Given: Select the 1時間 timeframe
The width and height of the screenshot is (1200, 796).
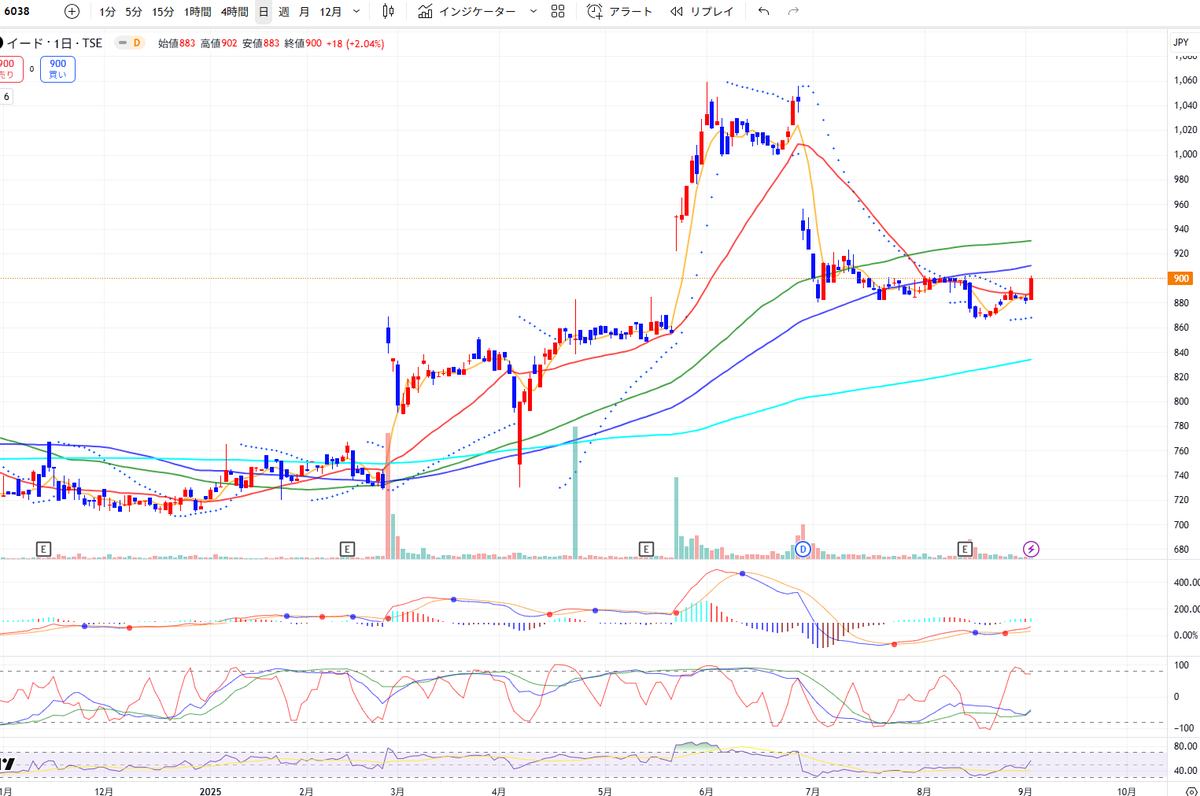Looking at the screenshot, I should (197, 12).
